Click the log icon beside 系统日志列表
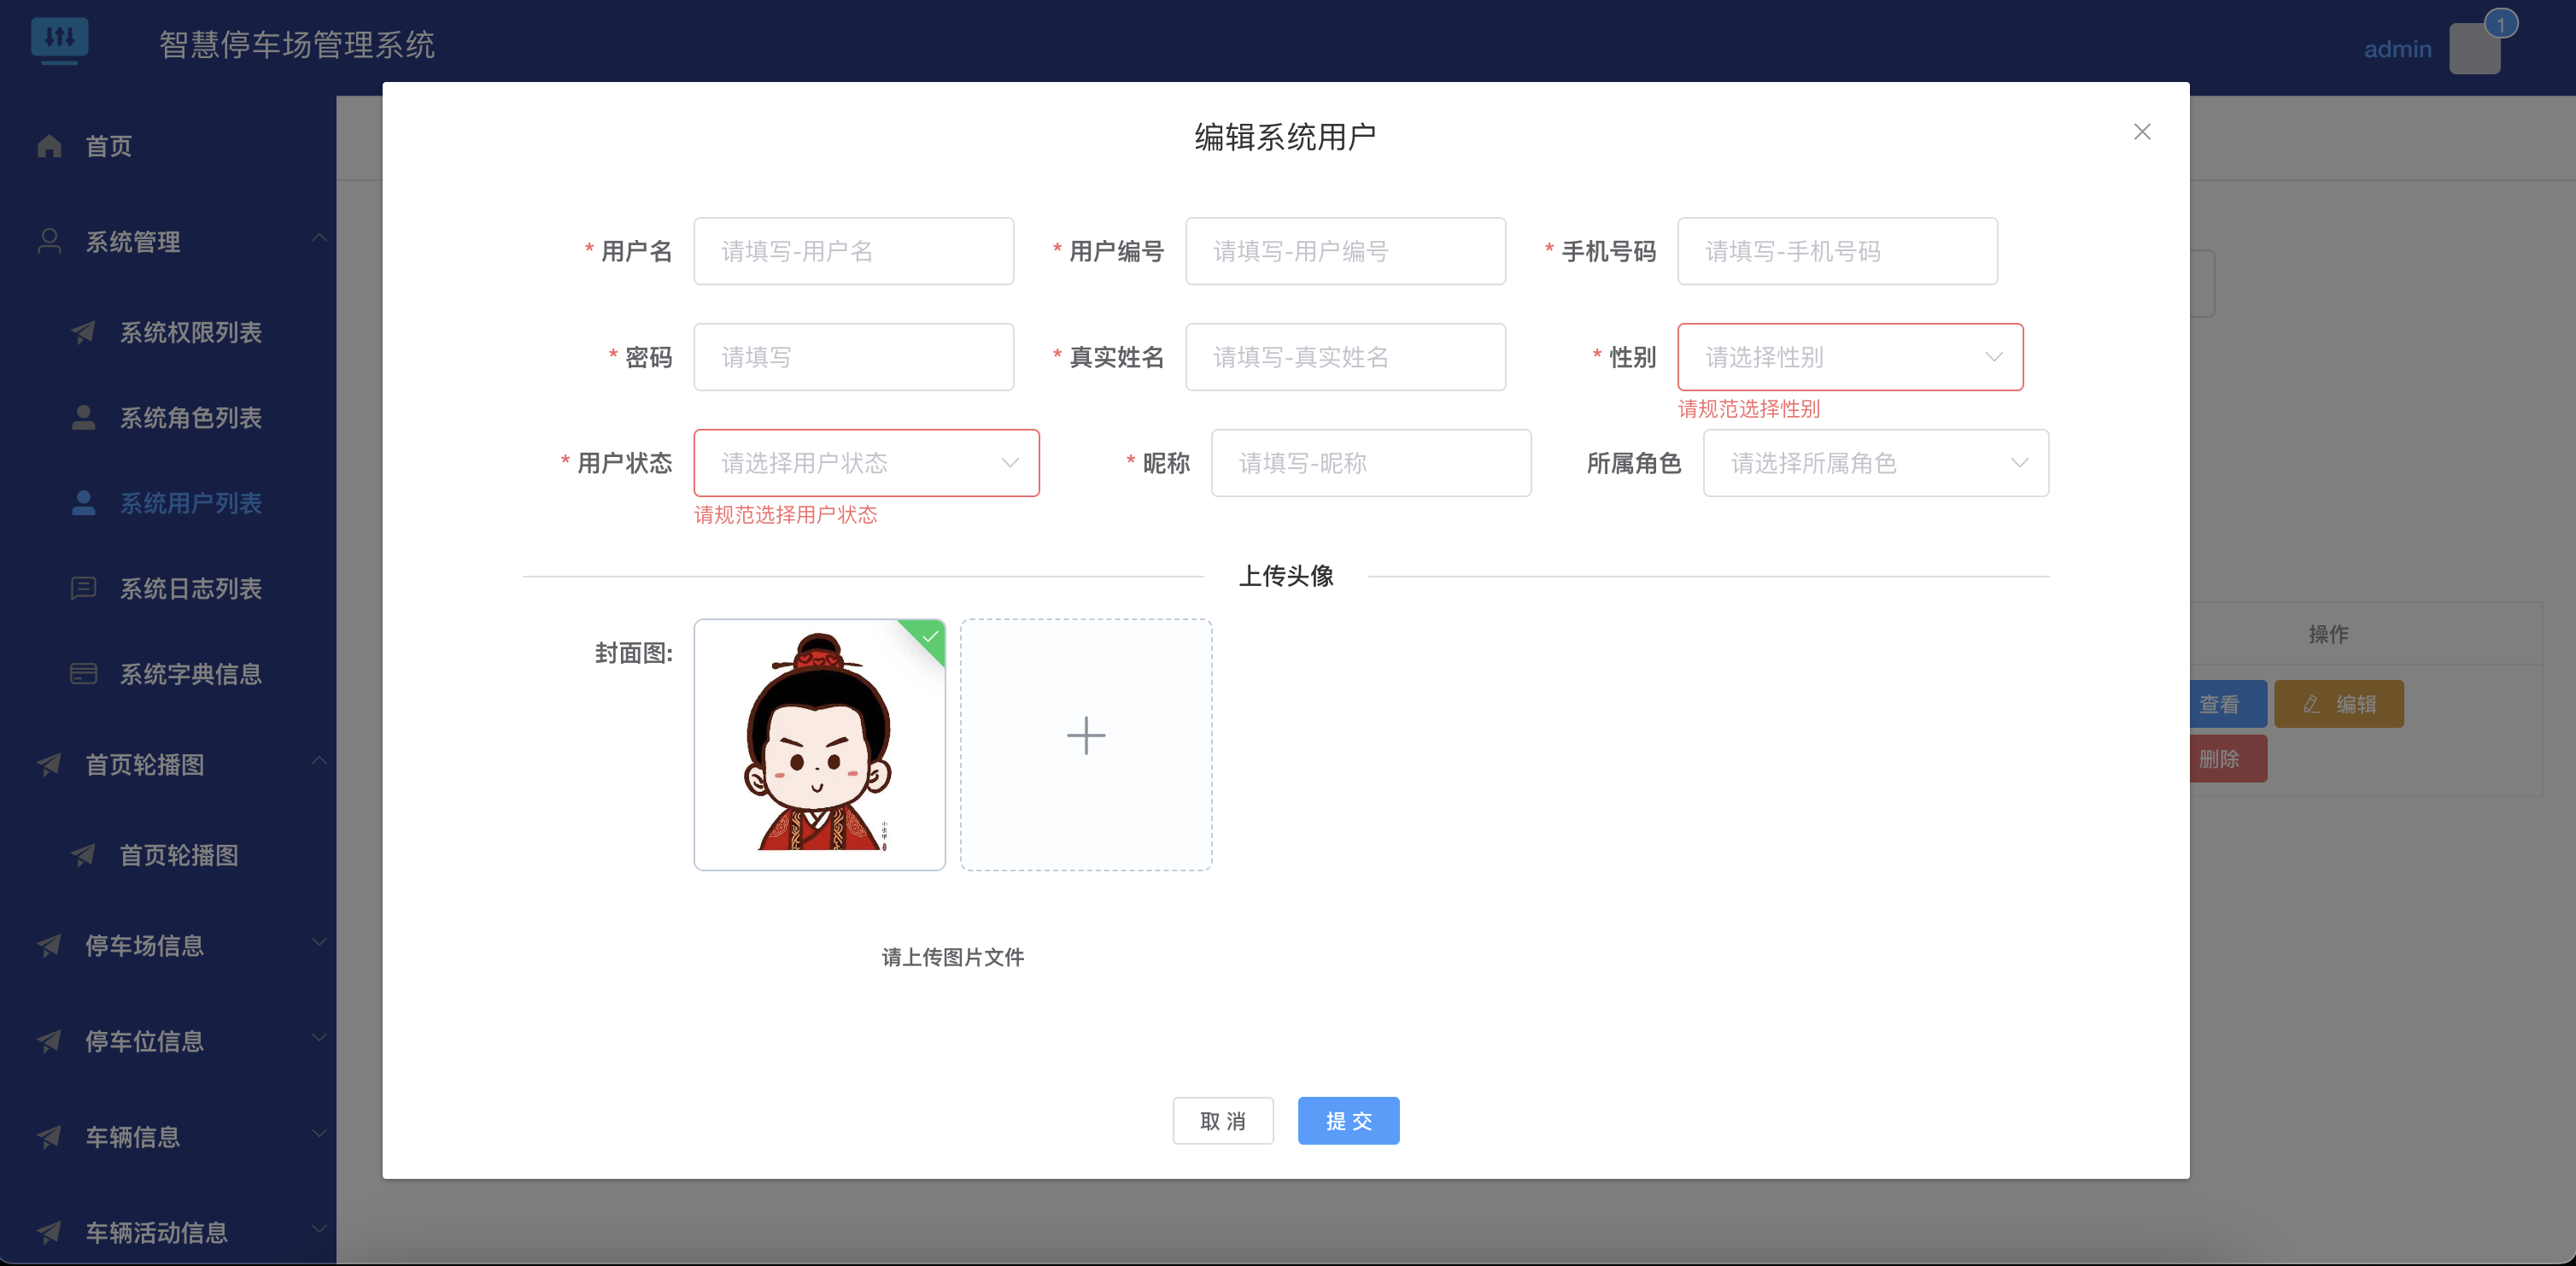 [83, 588]
